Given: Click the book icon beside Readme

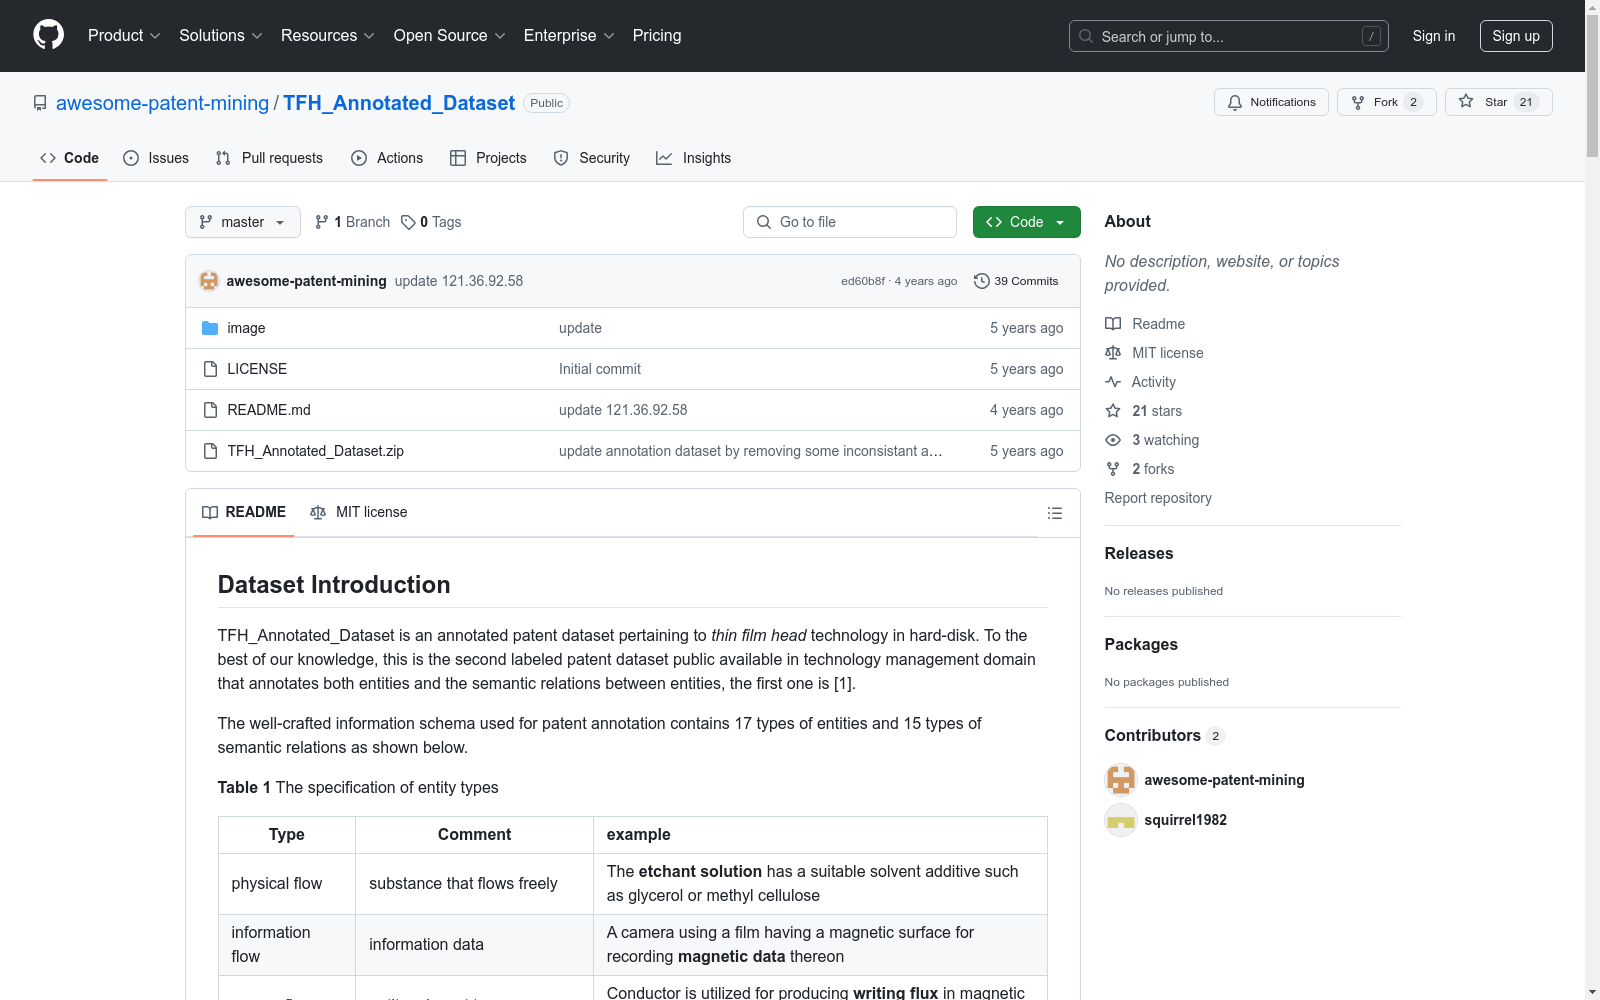Looking at the screenshot, I should 1113,324.
